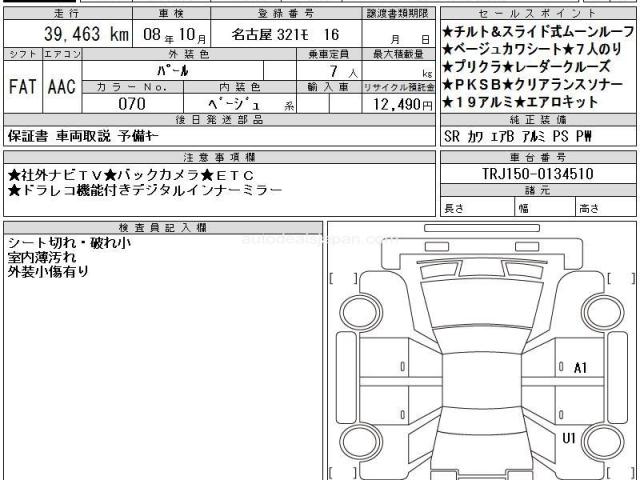Click the color number 070 cell
640x480 pixels.
132,103
